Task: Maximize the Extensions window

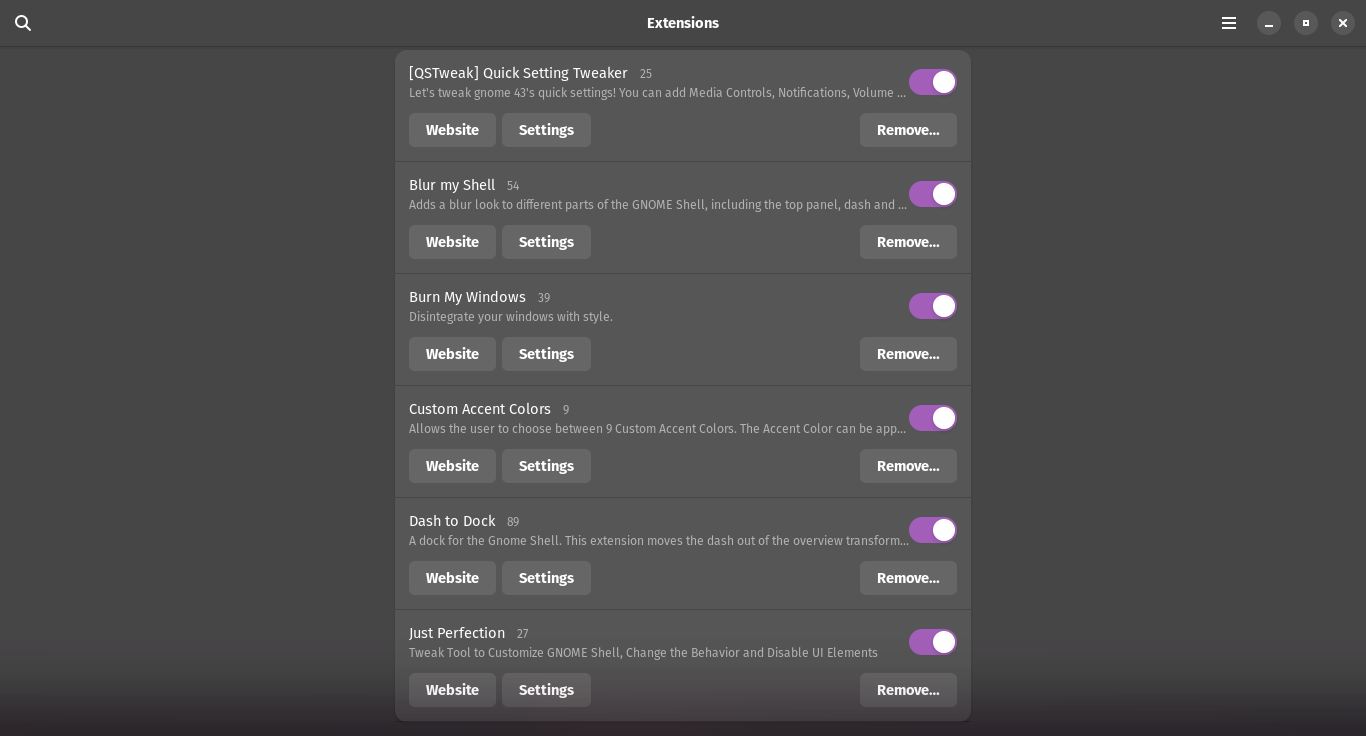Action: [1306, 23]
